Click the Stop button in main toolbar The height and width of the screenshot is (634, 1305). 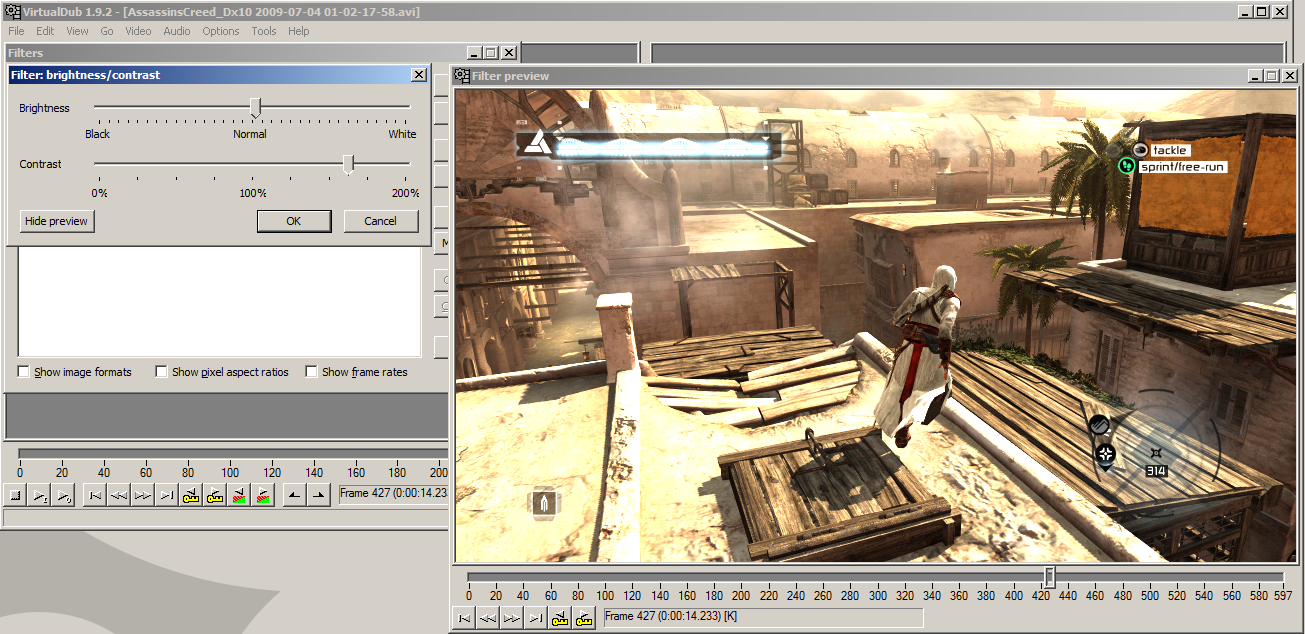(16, 495)
